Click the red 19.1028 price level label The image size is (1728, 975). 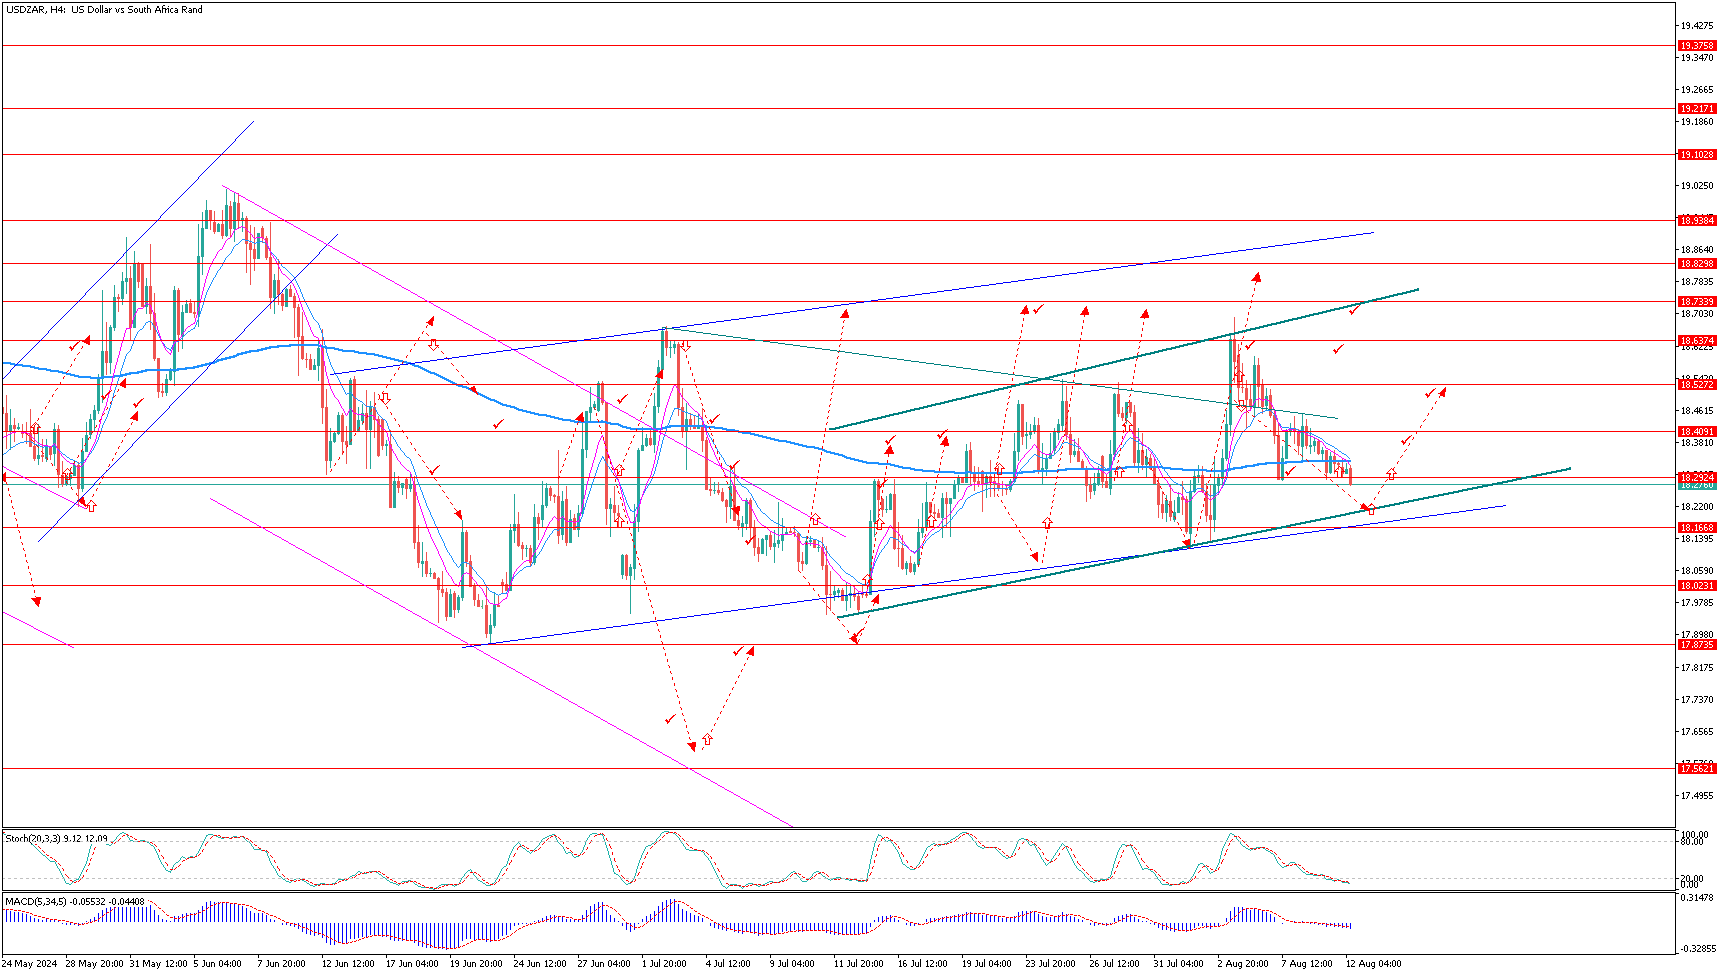pos(1697,155)
